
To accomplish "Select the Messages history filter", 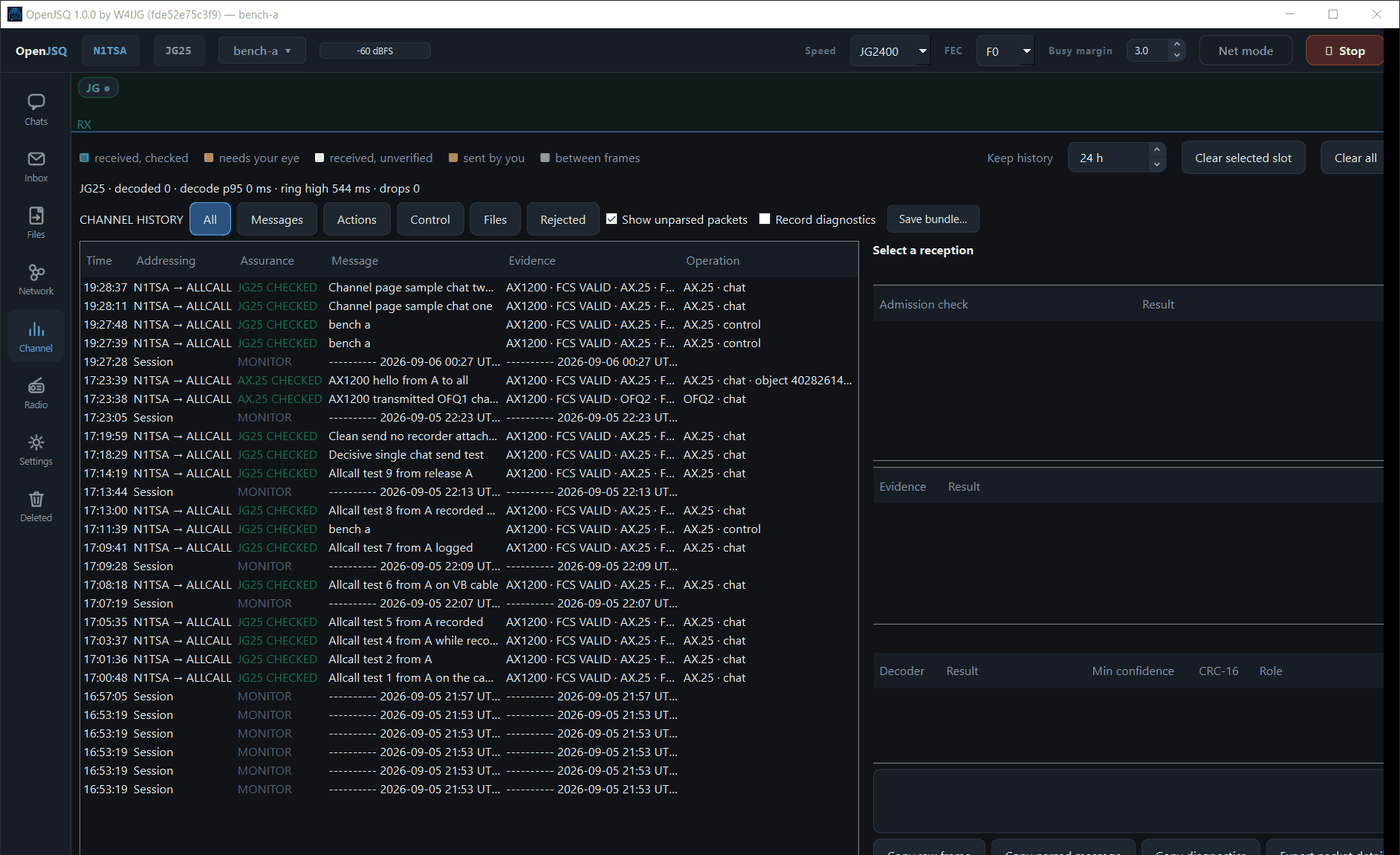I will click(277, 219).
